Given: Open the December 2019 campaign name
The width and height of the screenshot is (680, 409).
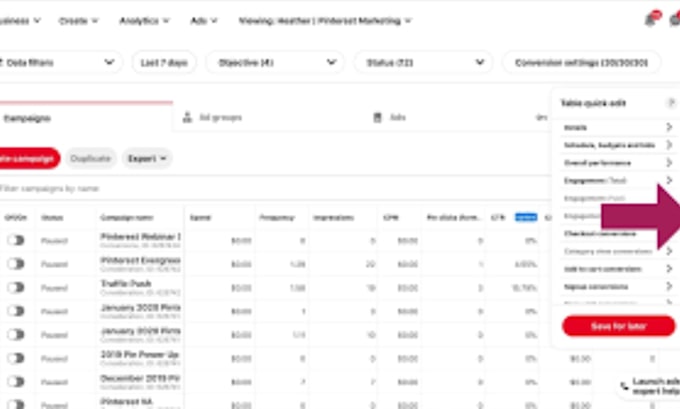Looking at the screenshot, I should click(x=140, y=378).
